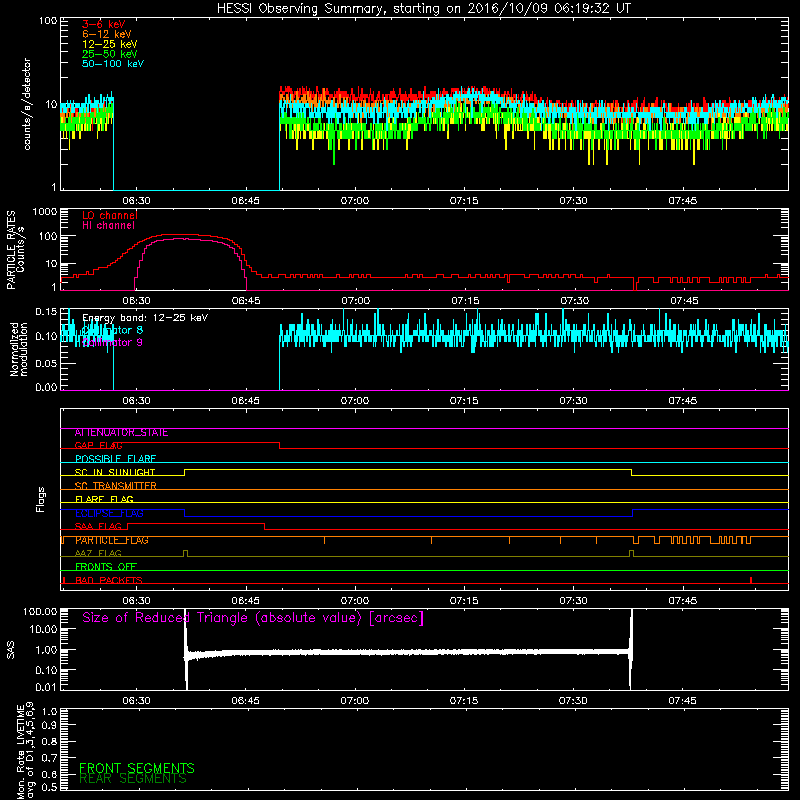Screen dimensions: 800x800
Task: Select the FLARE_FLAG label
Action: click(104, 499)
